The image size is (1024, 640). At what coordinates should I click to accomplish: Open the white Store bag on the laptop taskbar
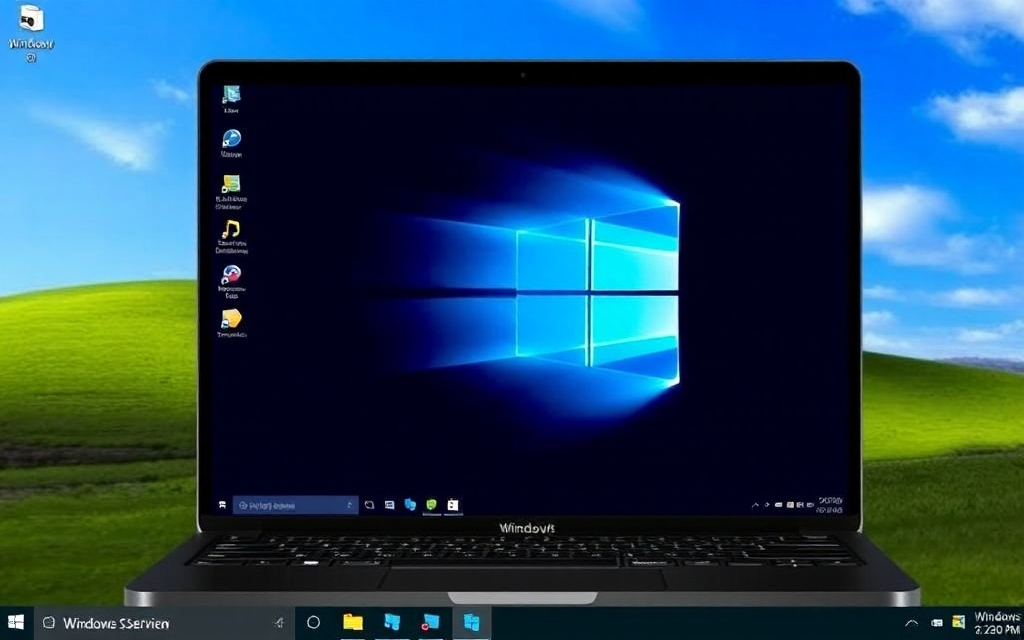pos(453,505)
